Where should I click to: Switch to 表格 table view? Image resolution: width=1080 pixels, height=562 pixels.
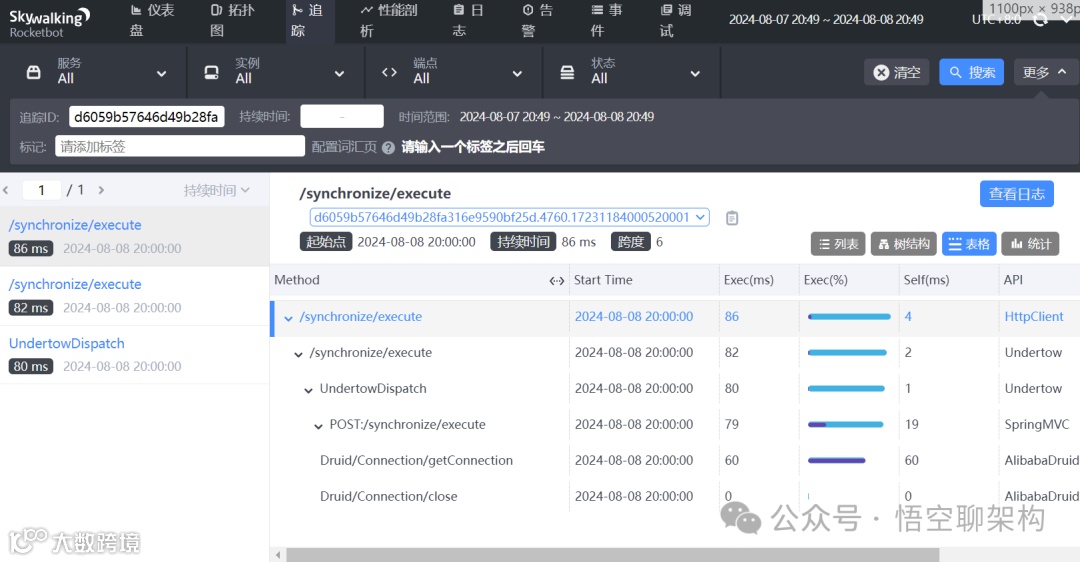pos(969,244)
